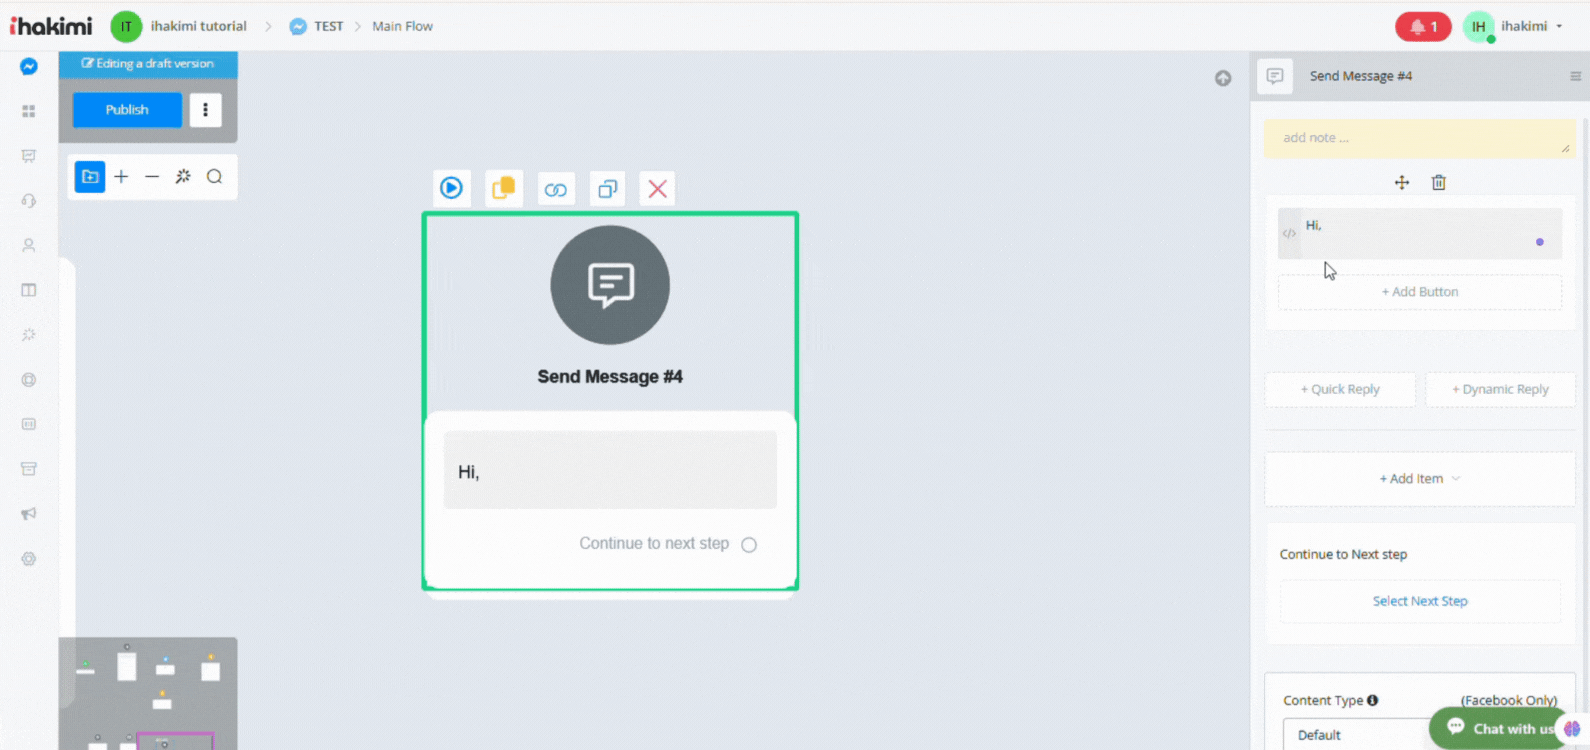Image resolution: width=1590 pixels, height=750 pixels.
Task: Click the code brackets icon beside Hi, text
Action: point(1289,234)
